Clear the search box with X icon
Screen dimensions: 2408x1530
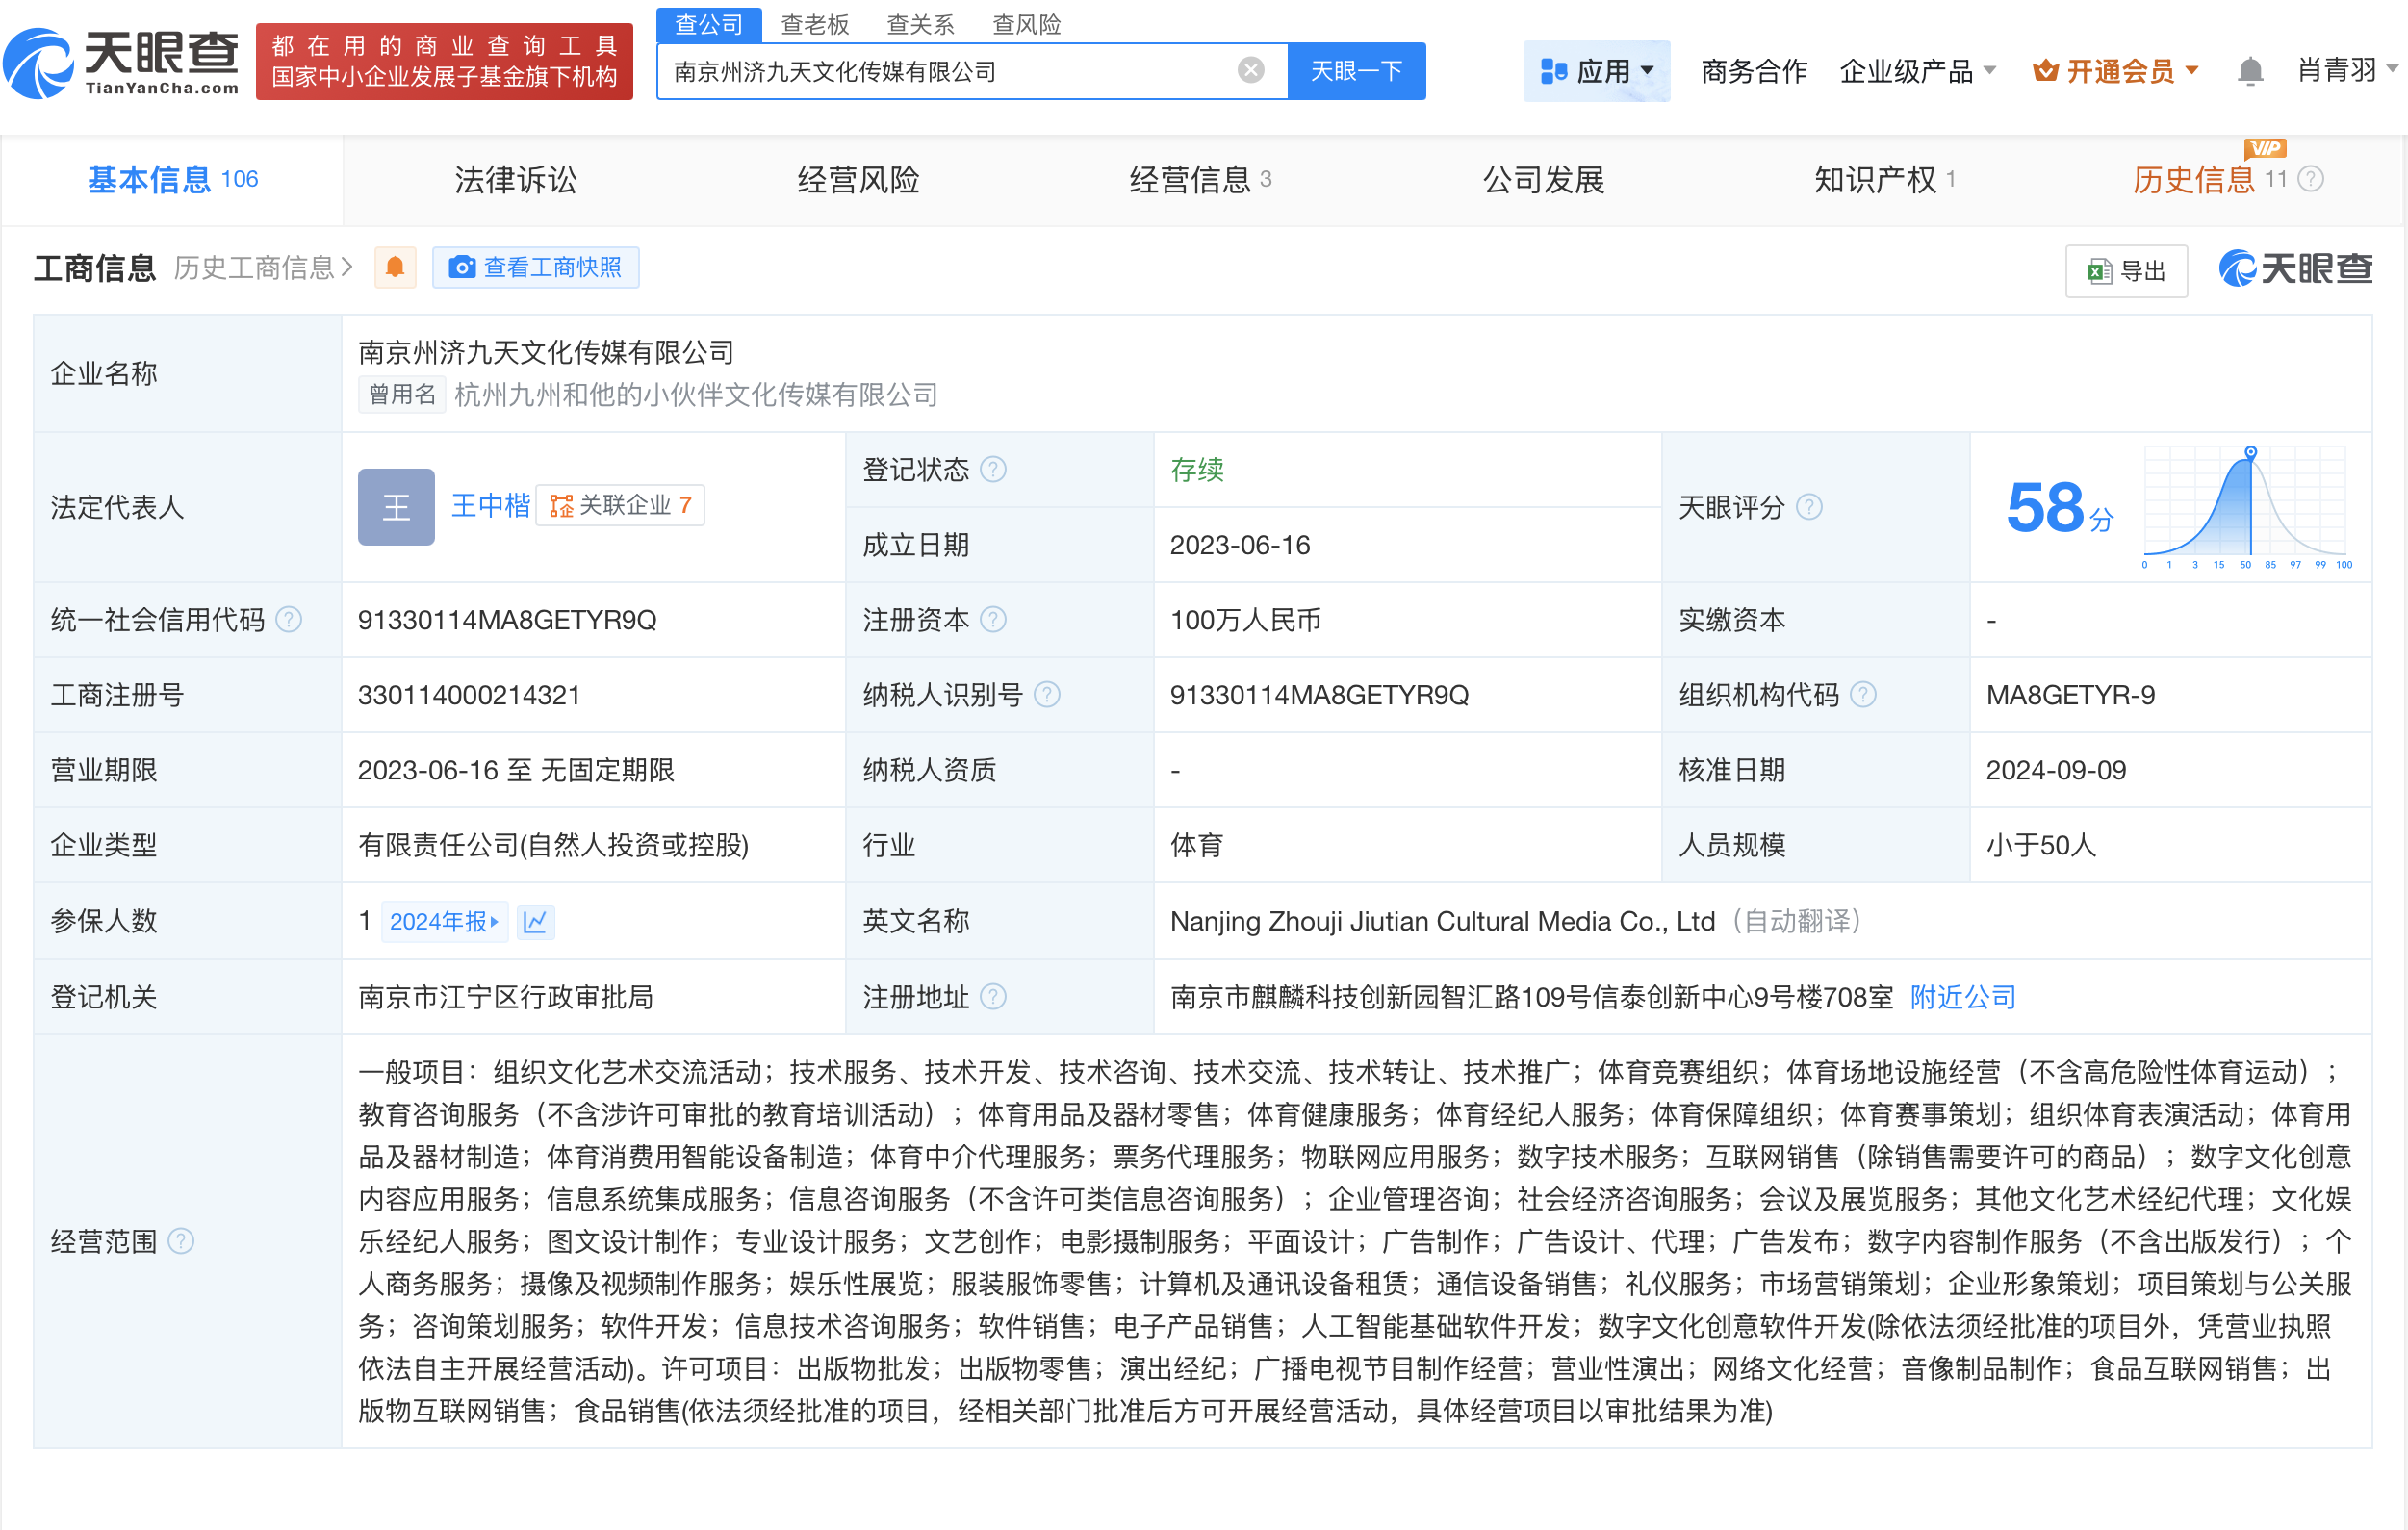tap(1250, 70)
